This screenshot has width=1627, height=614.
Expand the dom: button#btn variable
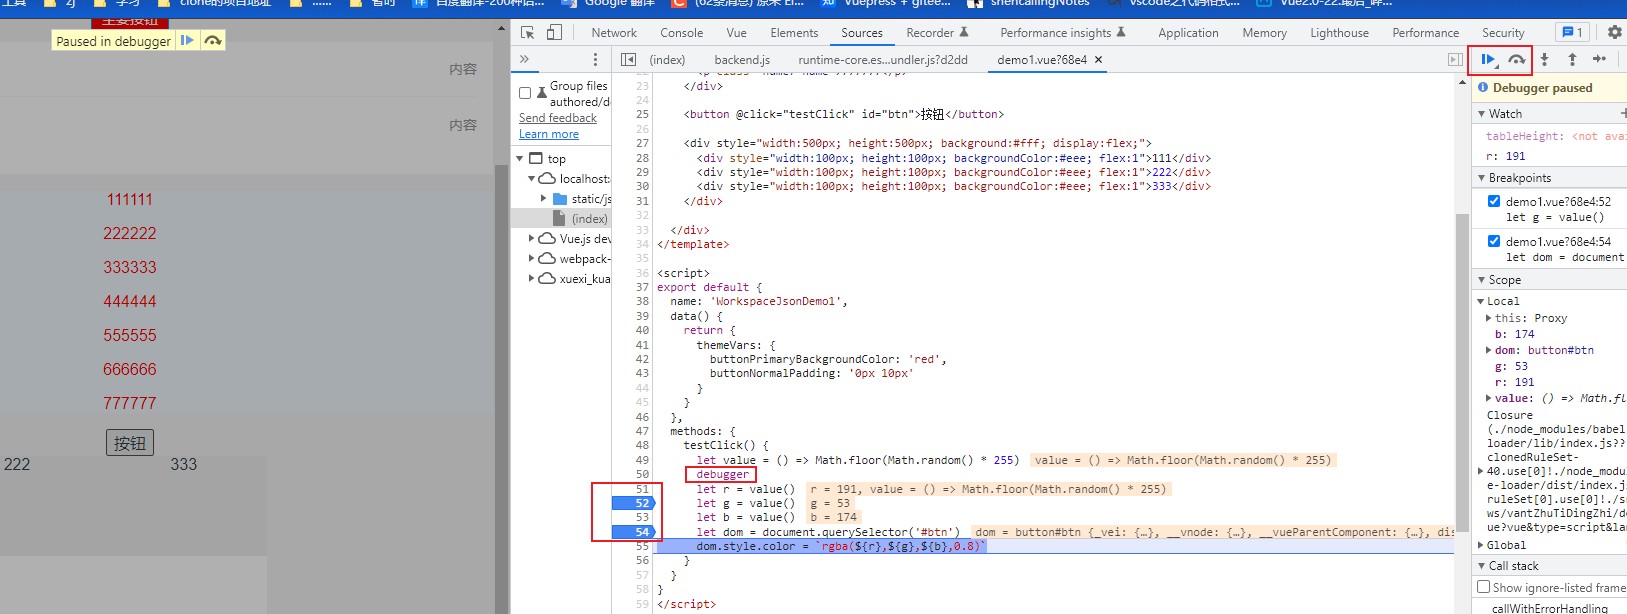pos(1489,350)
